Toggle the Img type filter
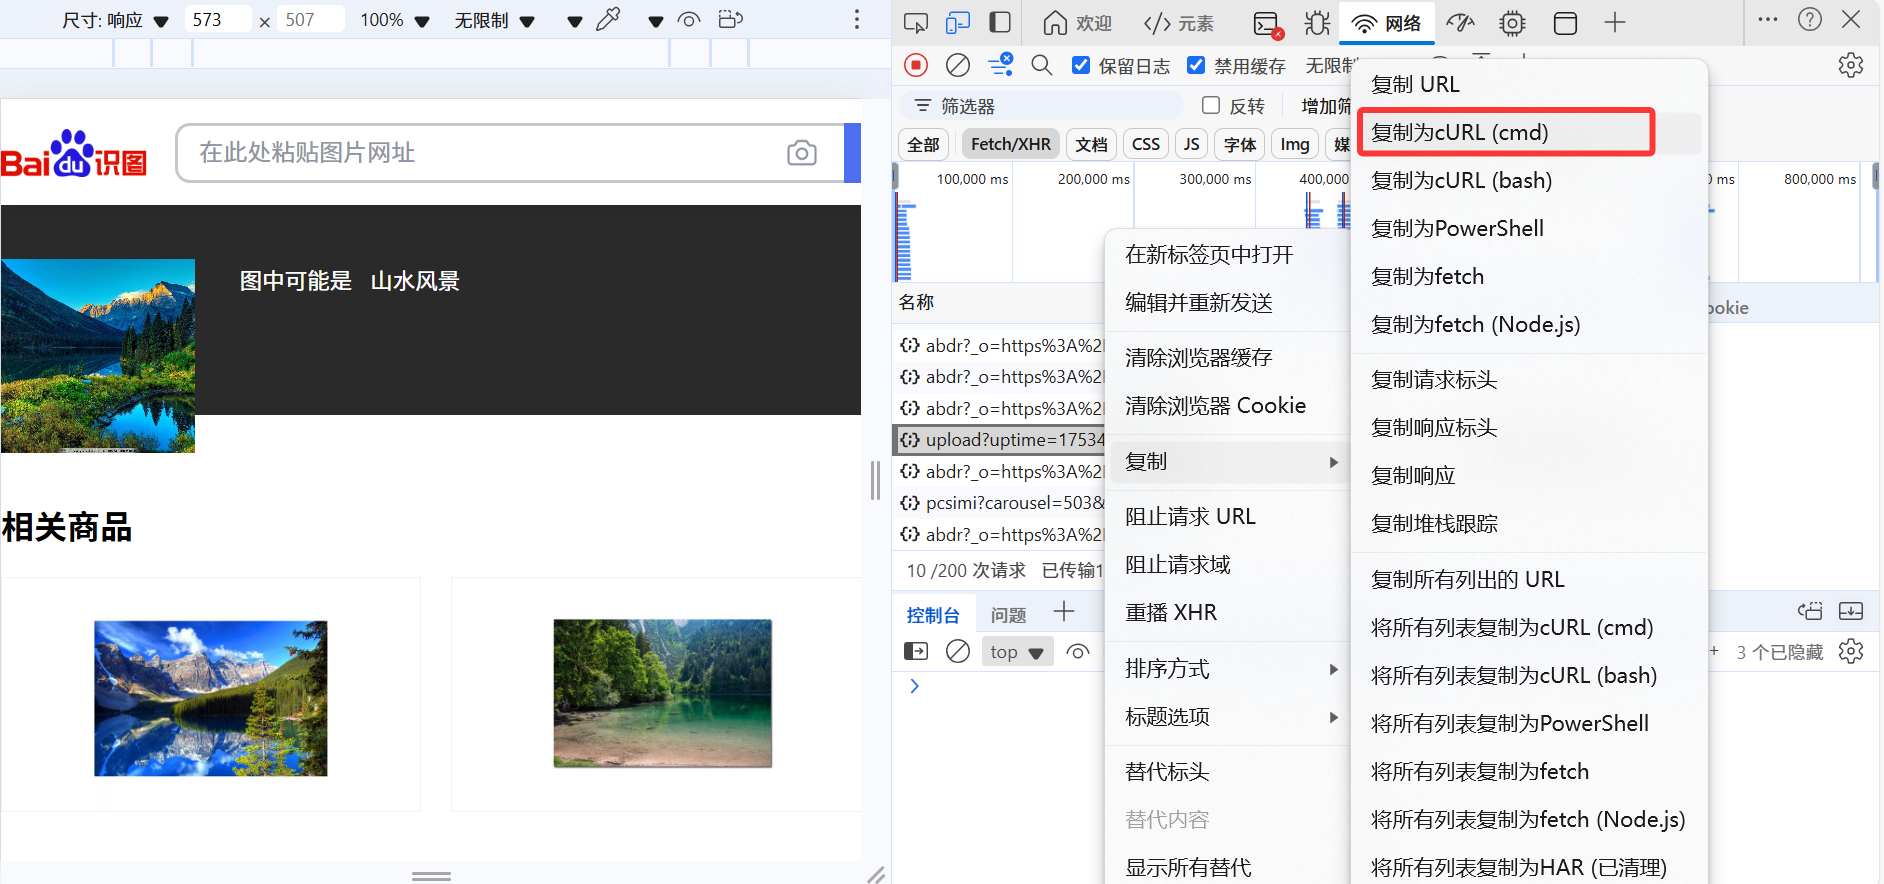 1295,144
